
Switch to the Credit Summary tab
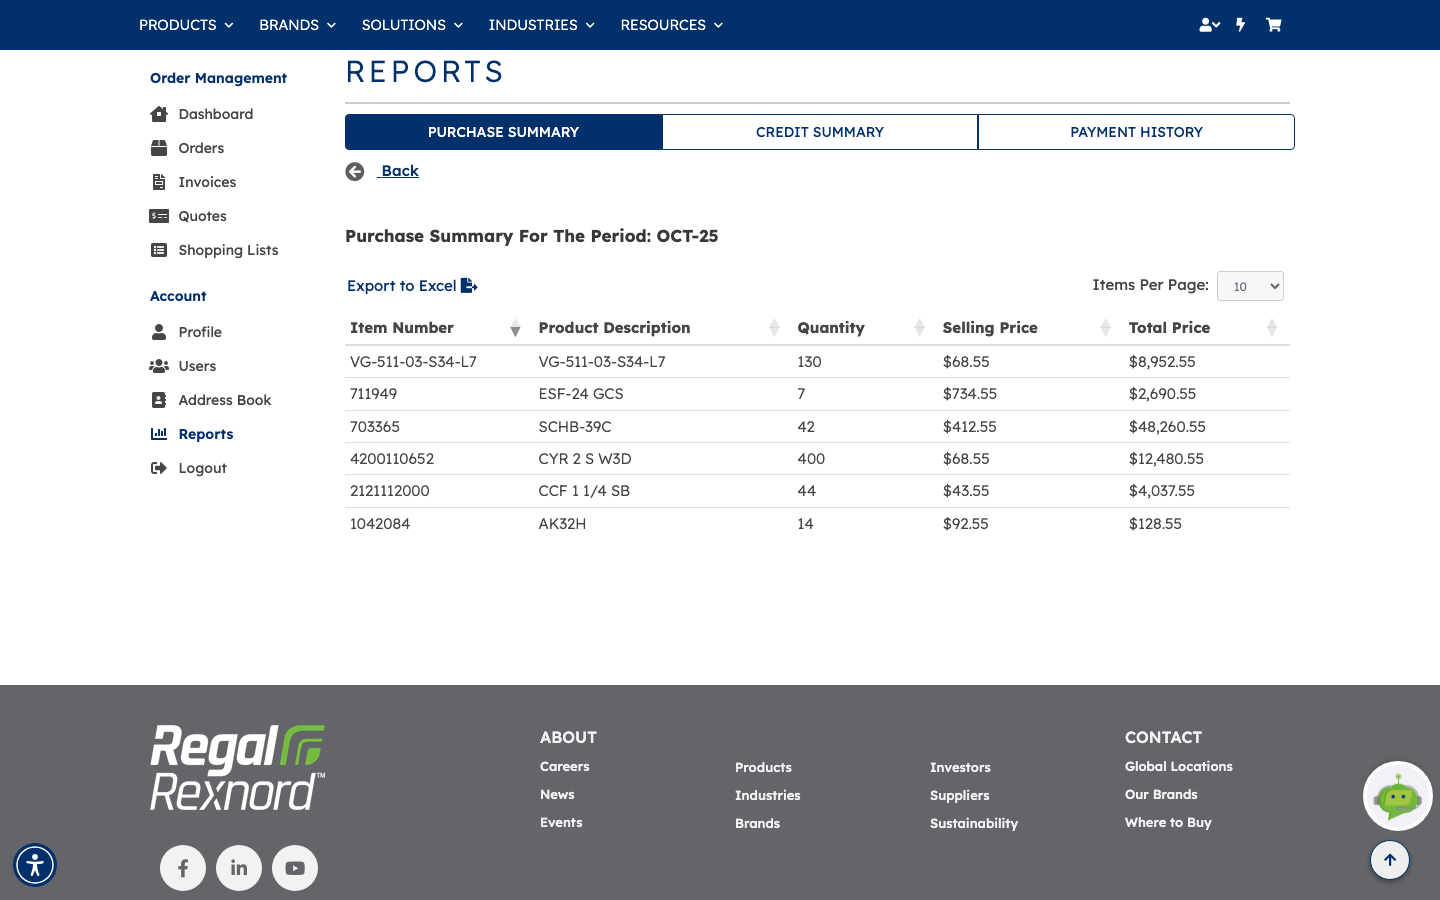[x=820, y=132]
